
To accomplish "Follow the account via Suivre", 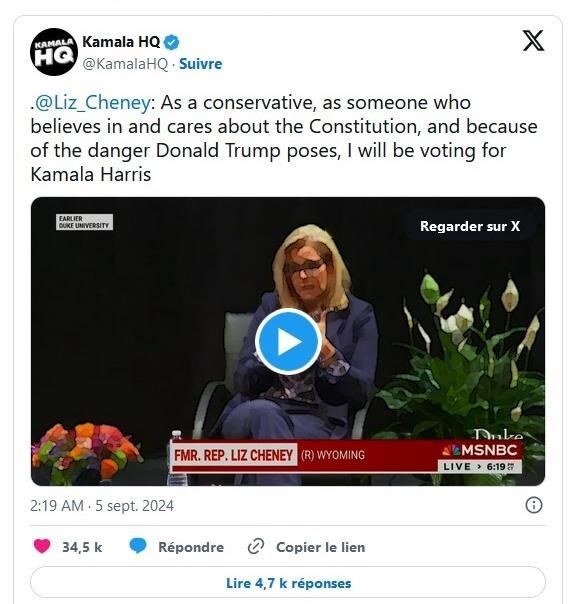I will [201, 64].
